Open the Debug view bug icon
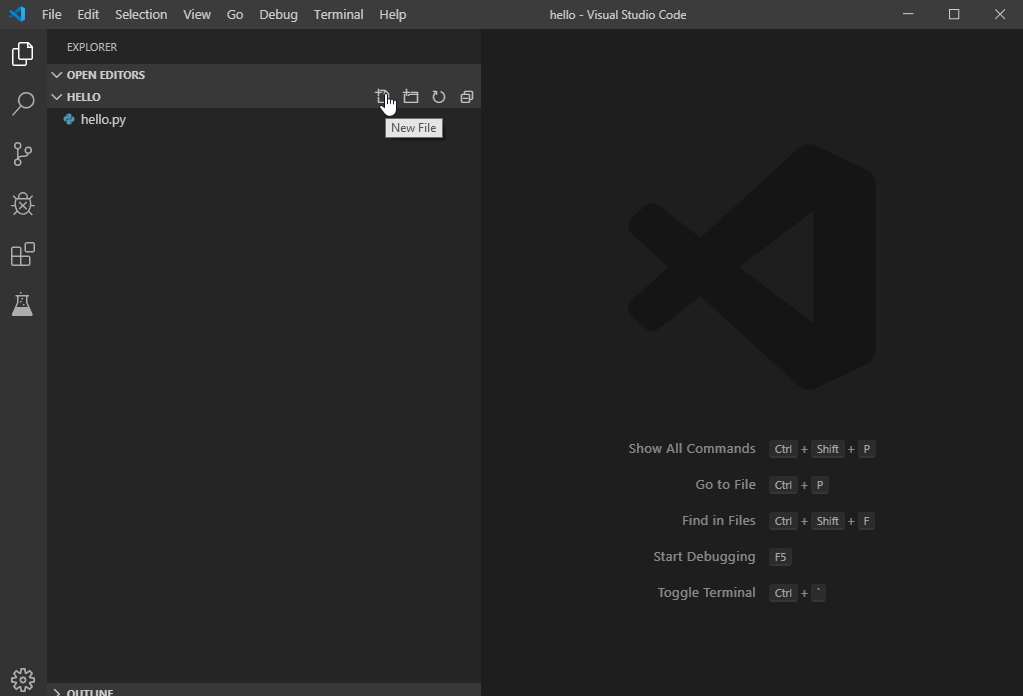Image resolution: width=1023 pixels, height=696 pixels. [x=22, y=204]
